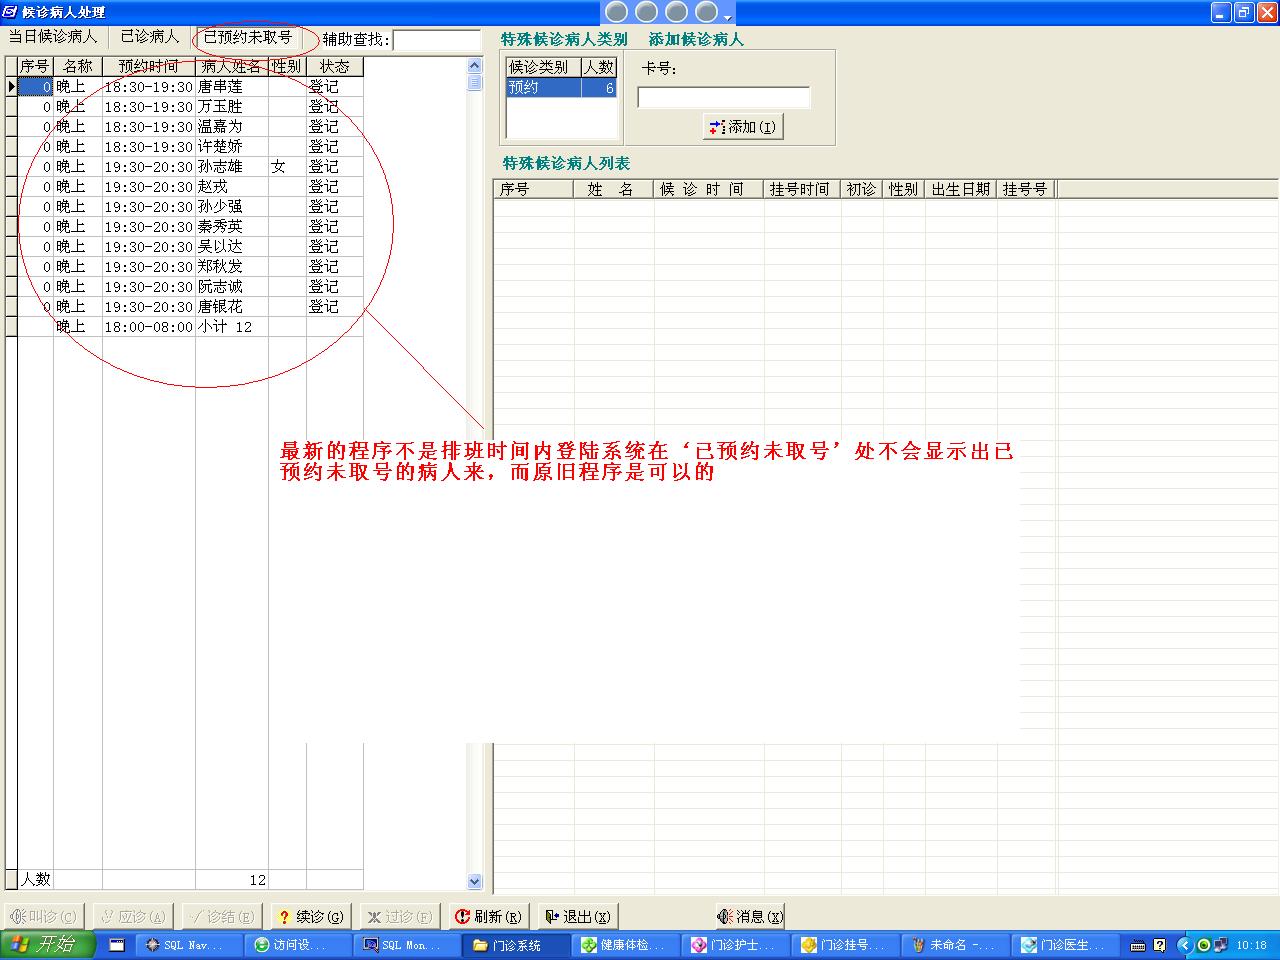Viewport: 1280px width, 960px height.
Task: Click the 预约时间 column header
Action: point(148,66)
